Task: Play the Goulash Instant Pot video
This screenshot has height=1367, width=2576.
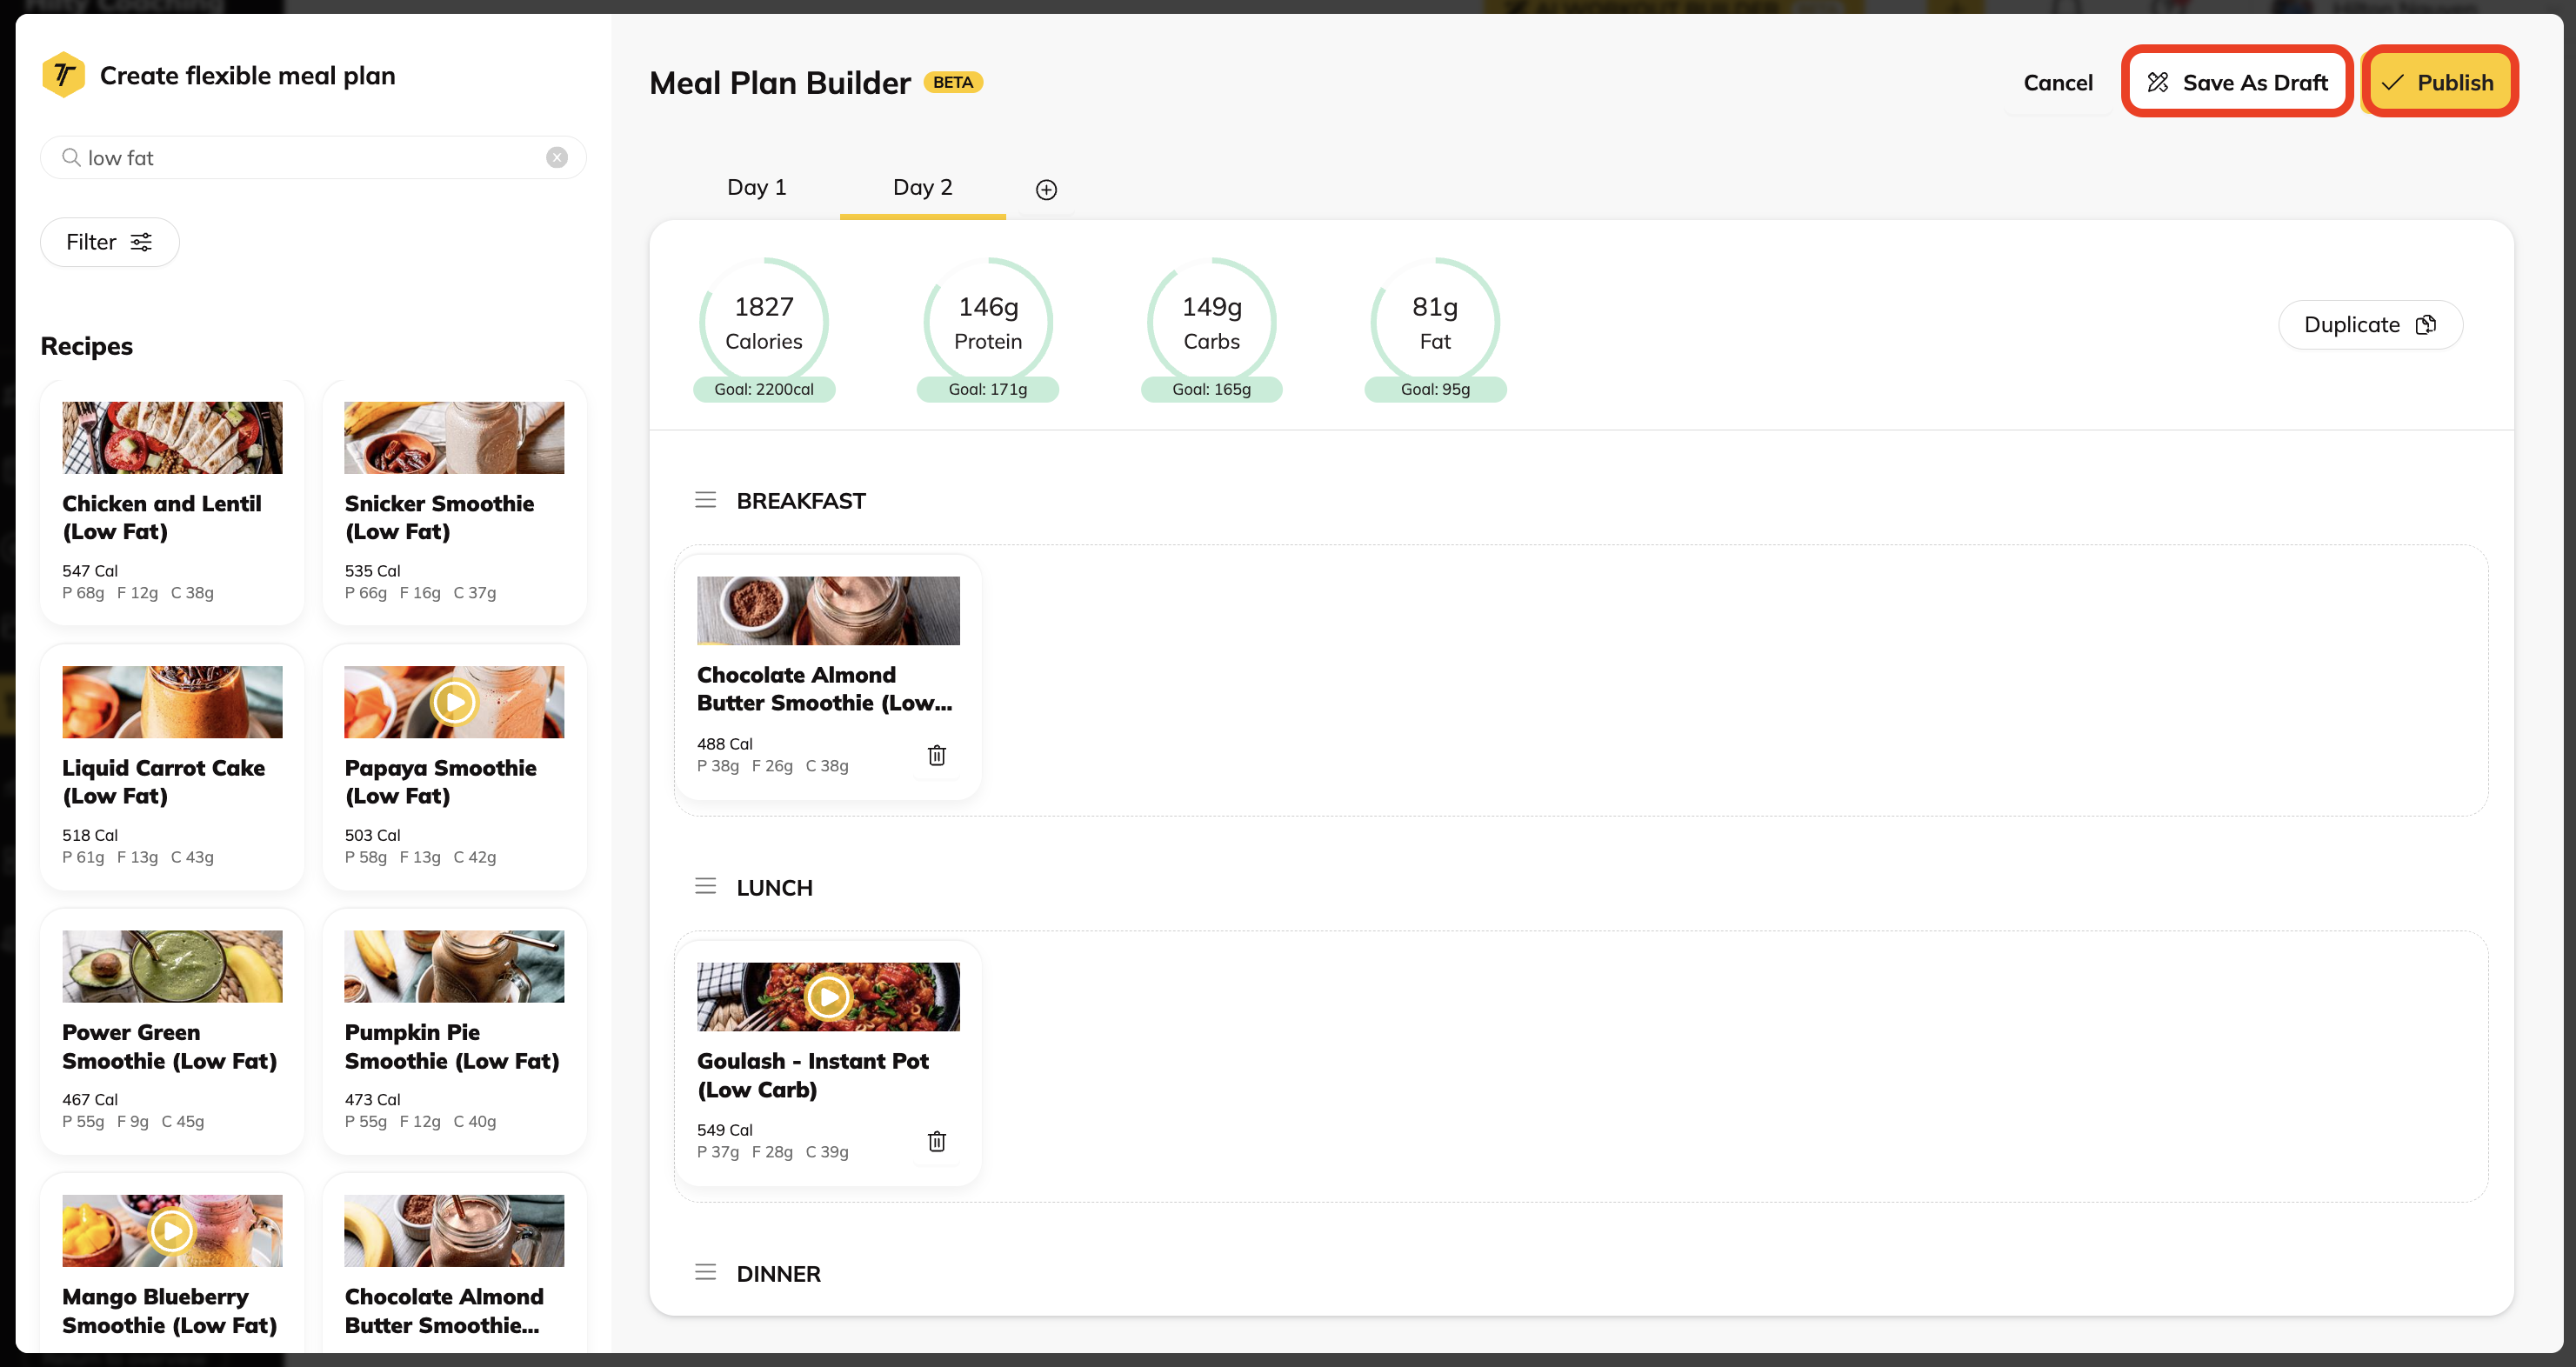Action: 827,996
